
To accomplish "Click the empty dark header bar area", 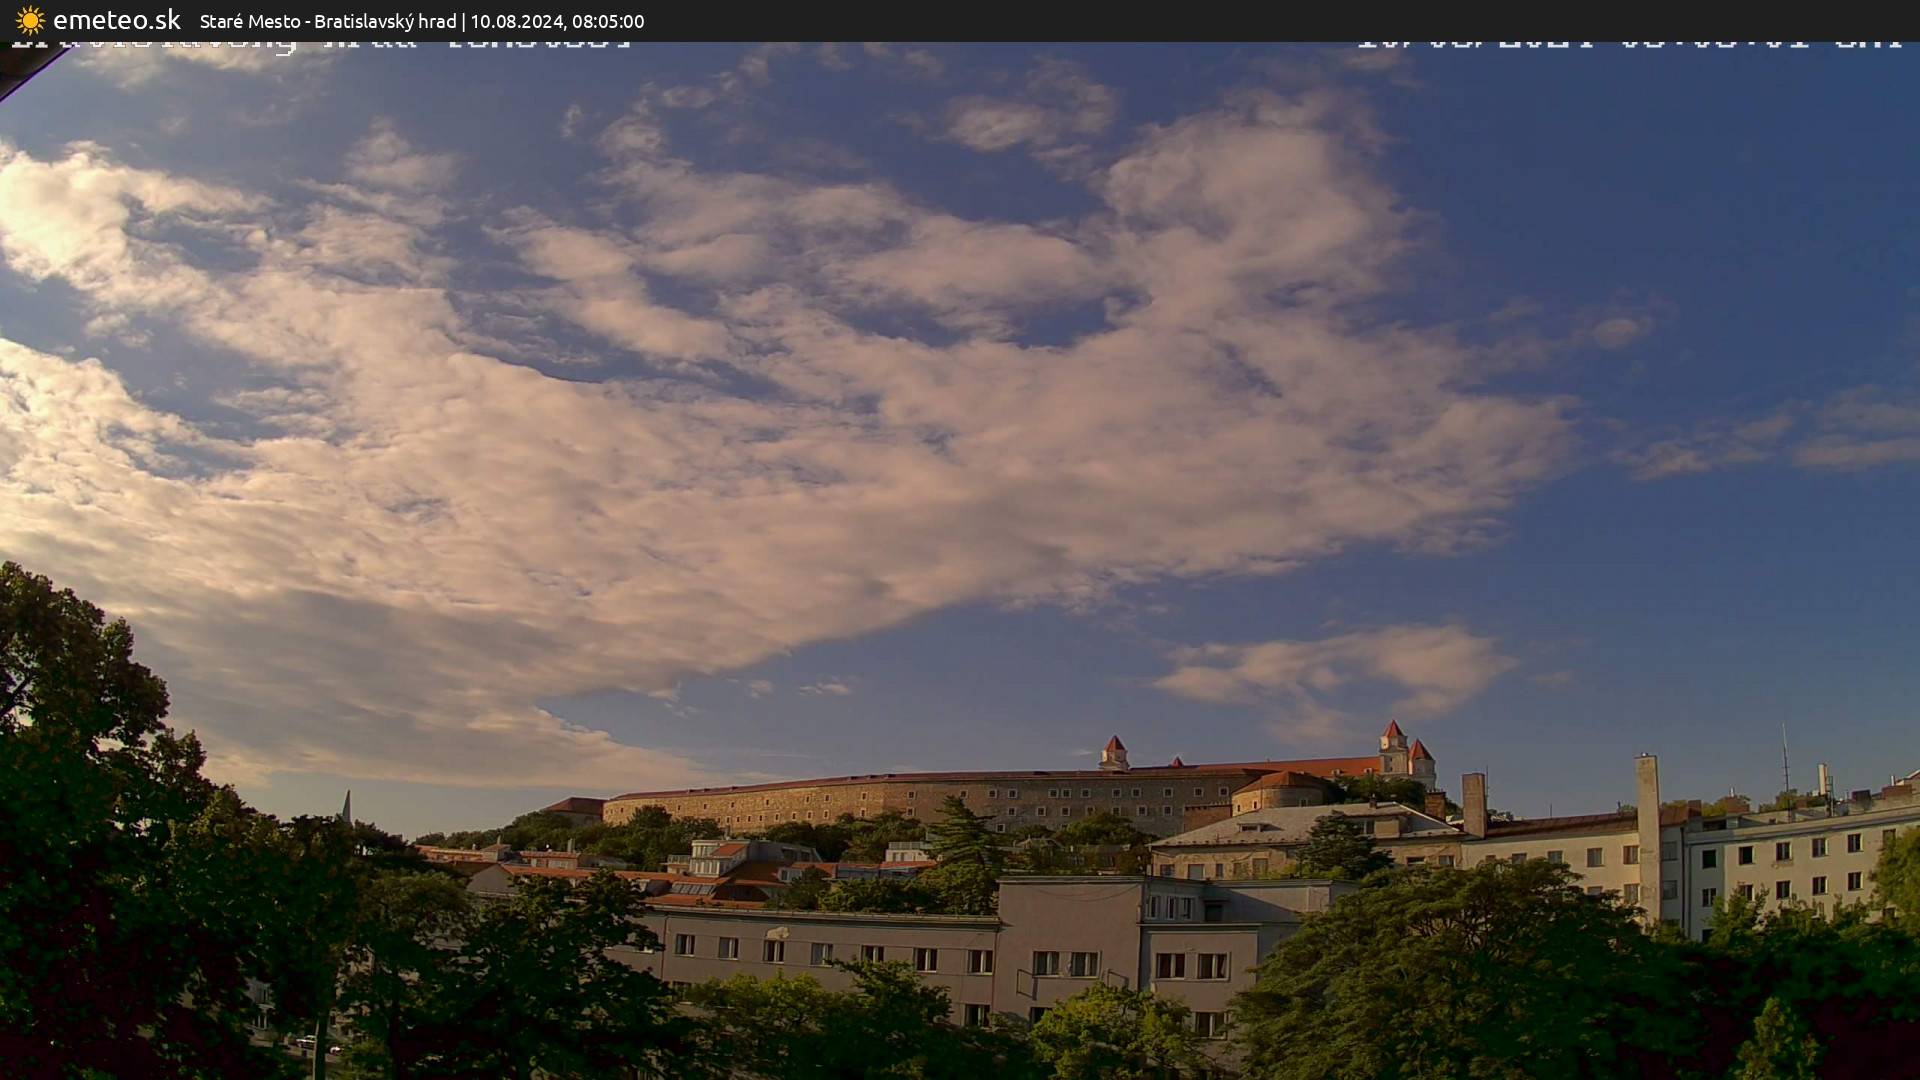I will (x=1200, y=20).
